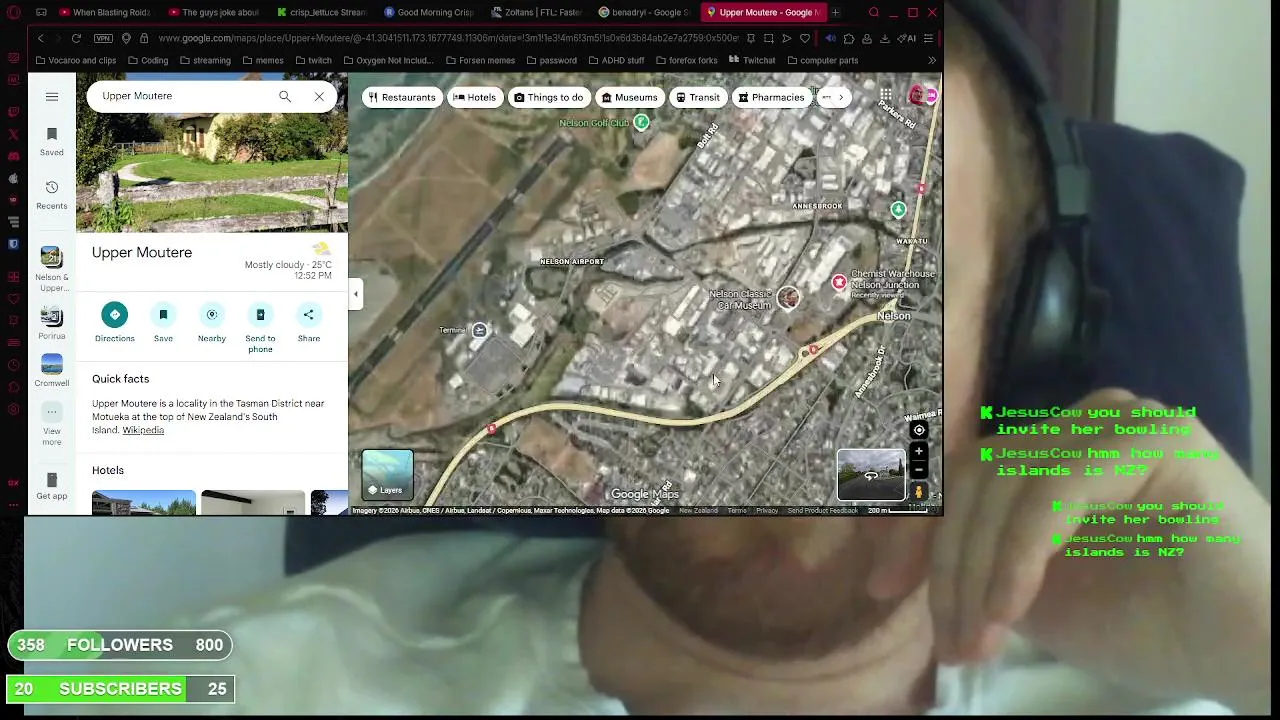Open the Recents panel
This screenshot has width=1280, height=720.
(51, 195)
